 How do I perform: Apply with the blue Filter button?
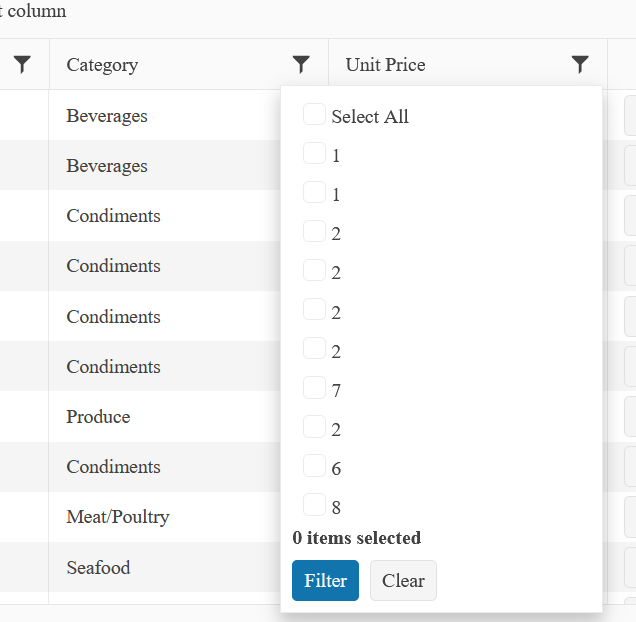[325, 581]
